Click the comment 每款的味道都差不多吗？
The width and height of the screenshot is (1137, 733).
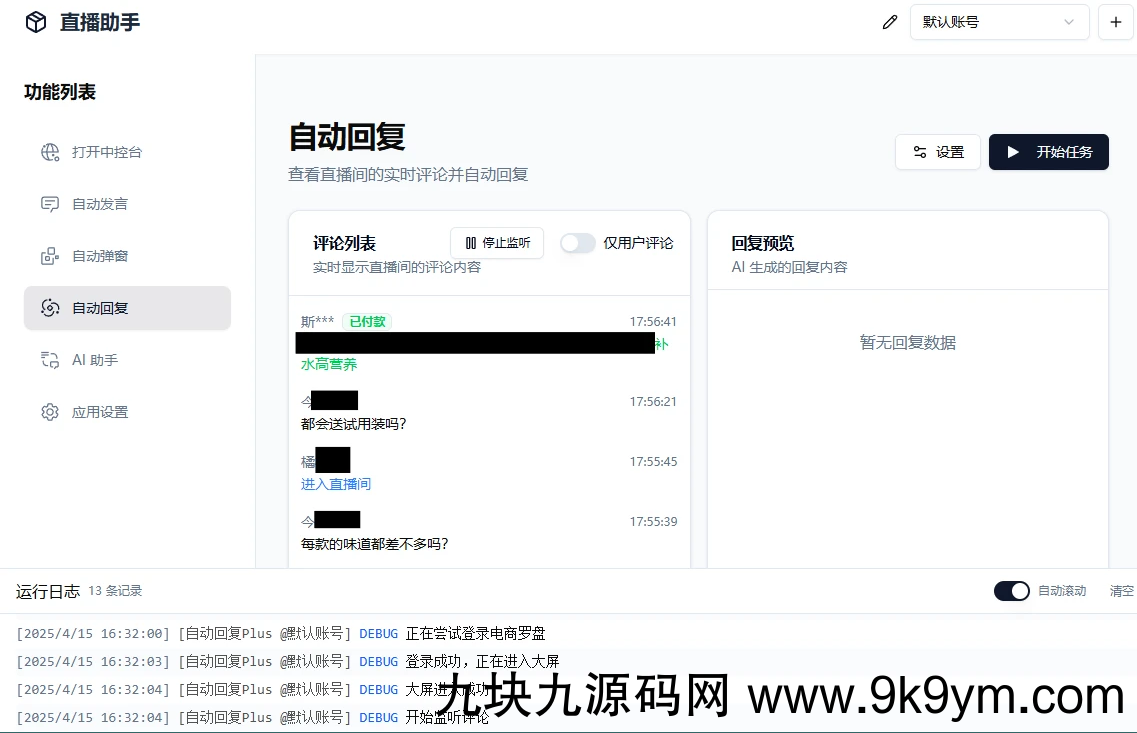pos(375,544)
